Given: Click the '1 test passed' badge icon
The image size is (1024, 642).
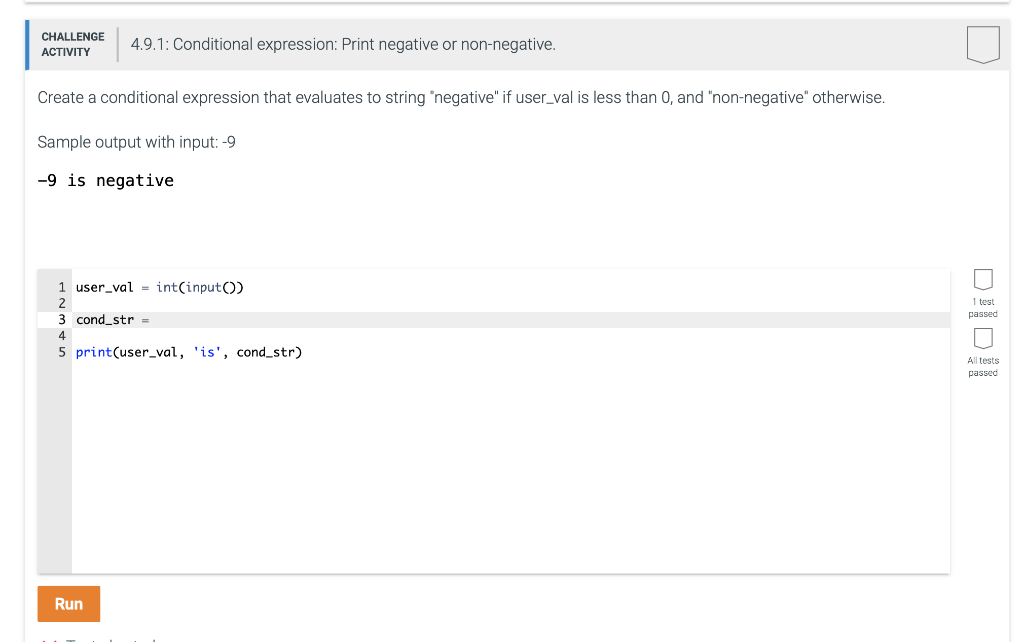Looking at the screenshot, I should (x=983, y=279).
